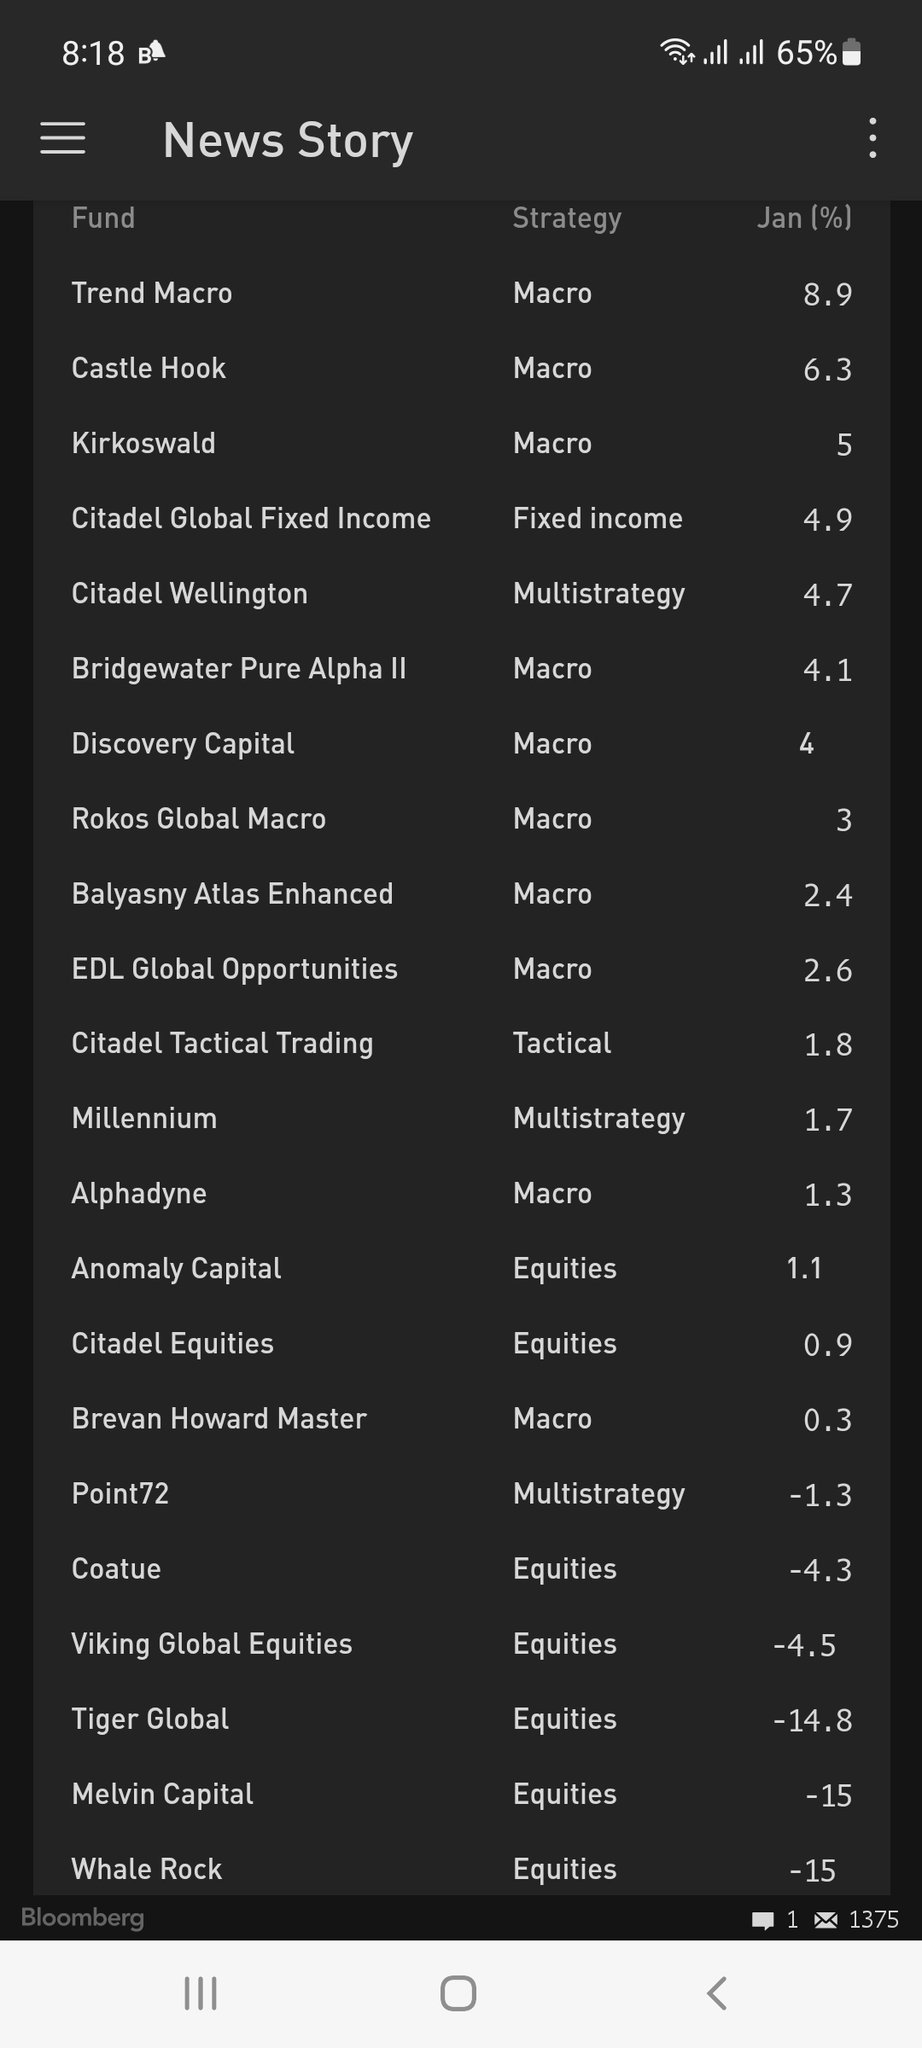Screen dimensions: 922x2048
Task: Select the Fund column header
Action: tap(103, 218)
